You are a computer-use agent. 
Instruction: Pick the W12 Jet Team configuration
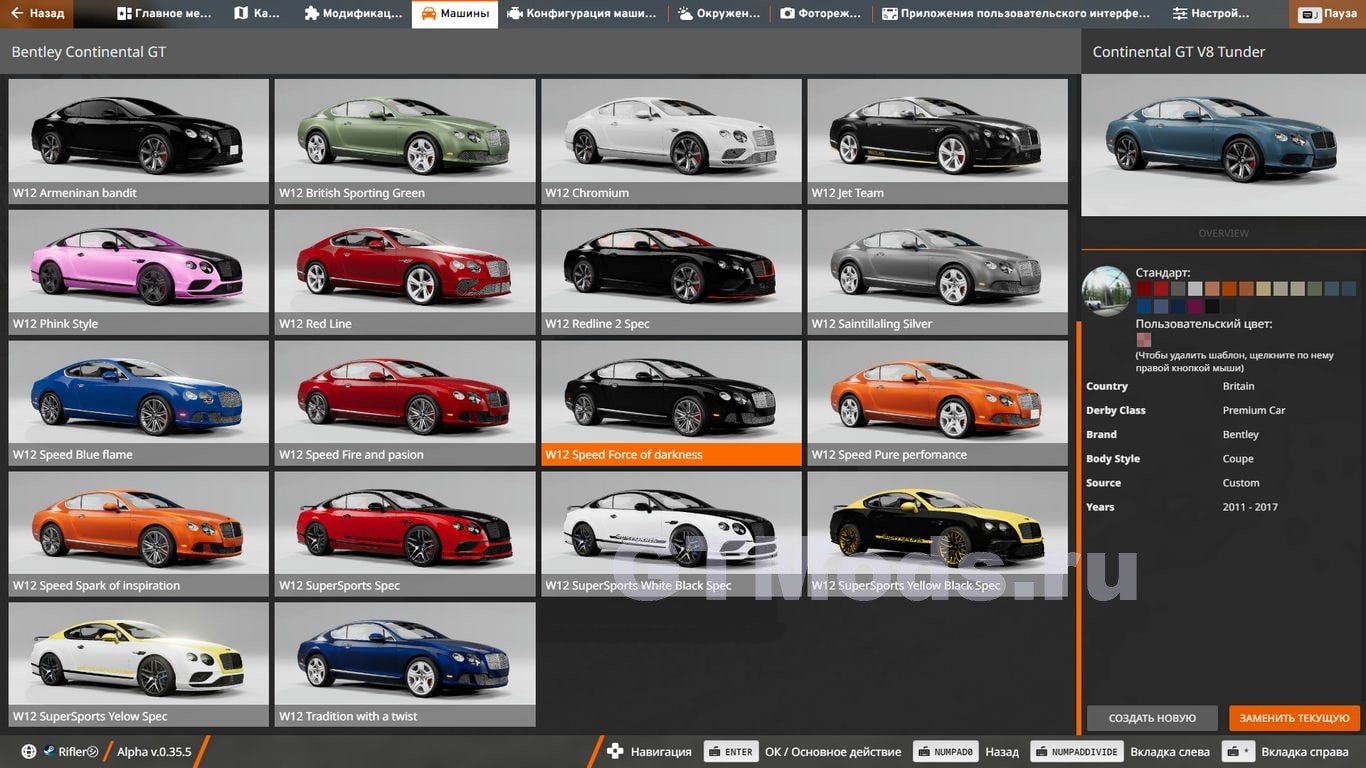click(938, 141)
